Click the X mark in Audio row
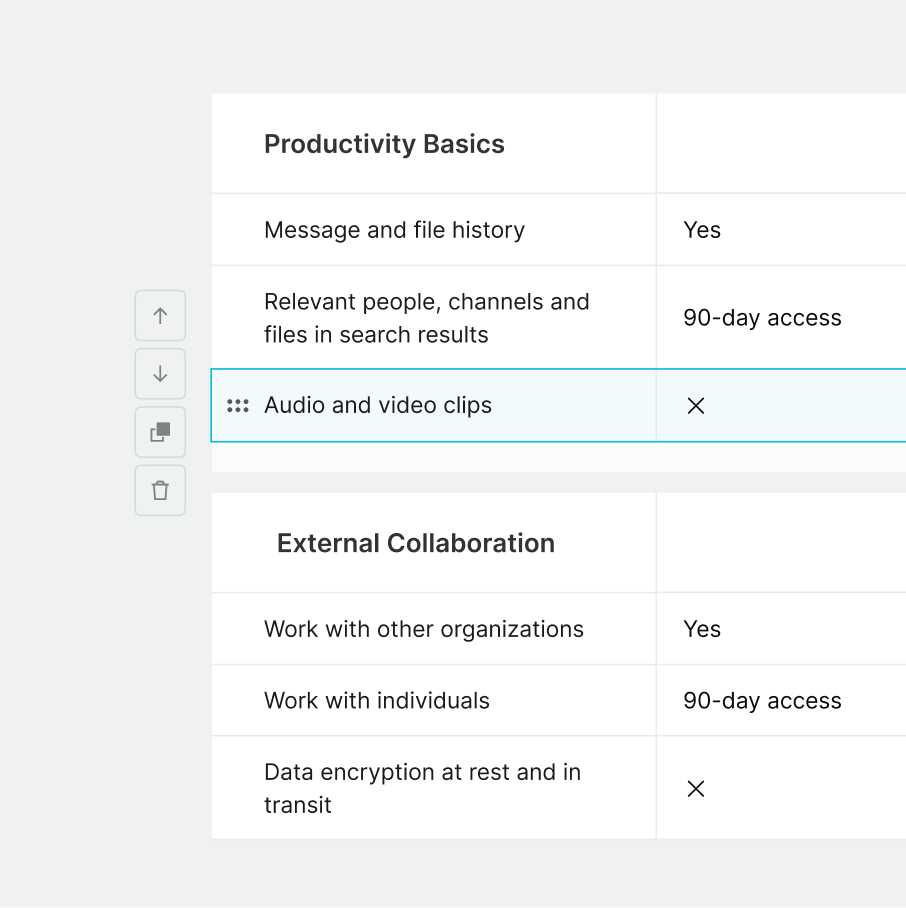906x908 pixels. click(696, 406)
